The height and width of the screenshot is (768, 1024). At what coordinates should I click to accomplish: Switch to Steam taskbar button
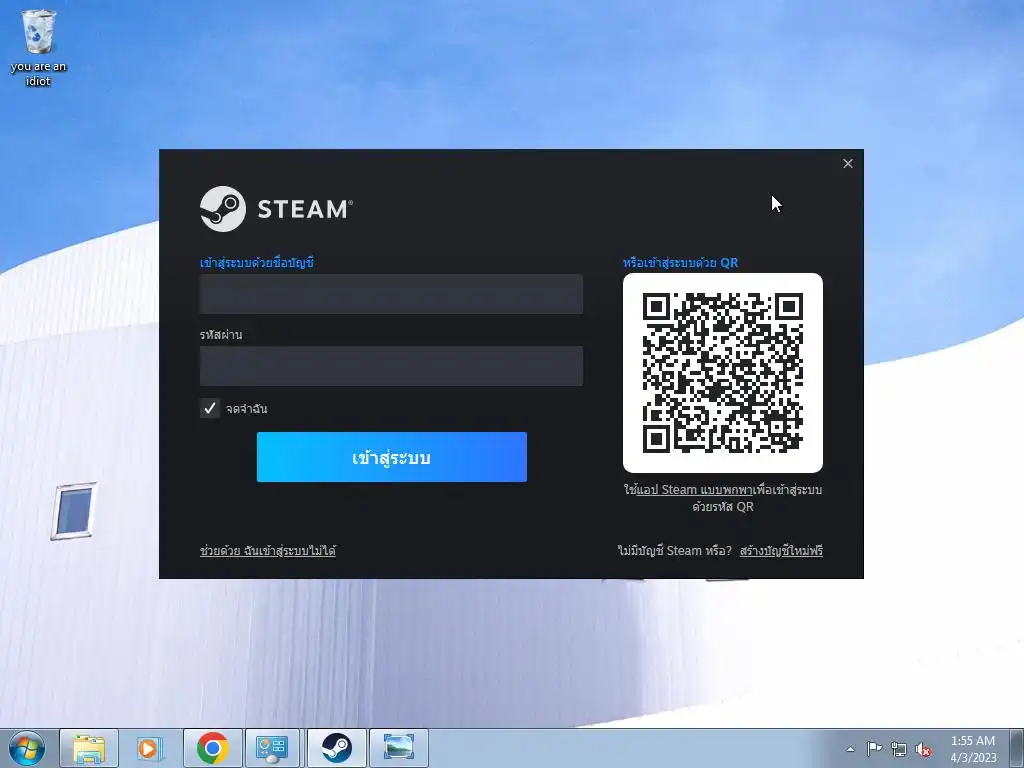(336, 748)
